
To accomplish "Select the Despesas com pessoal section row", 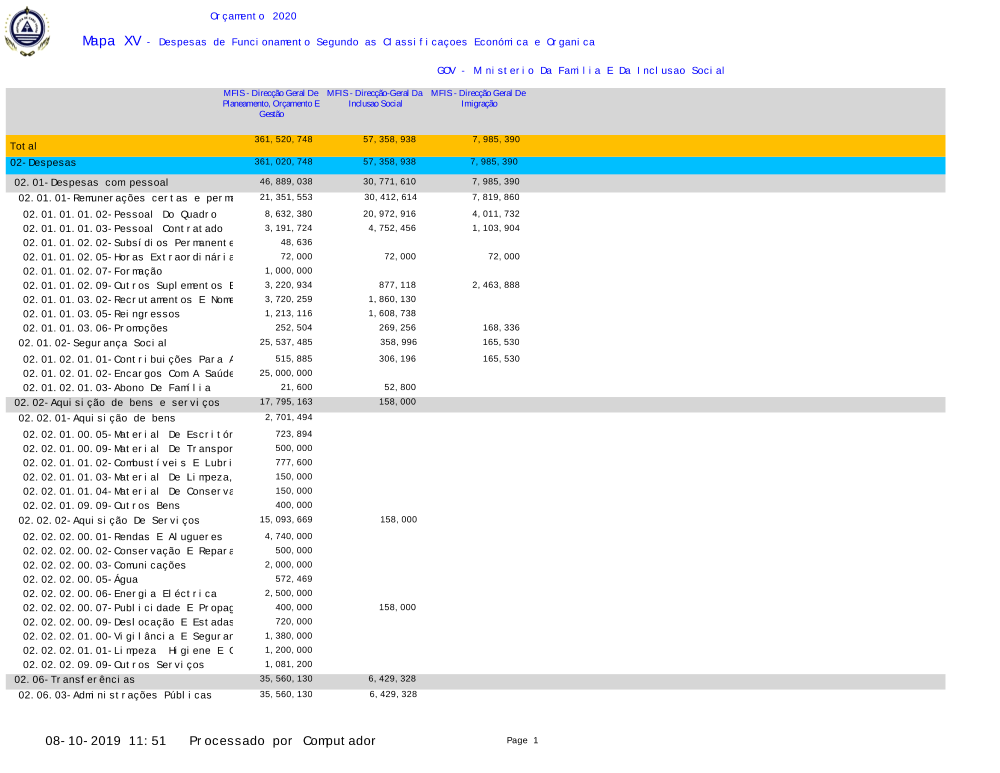I will click(92, 182).
